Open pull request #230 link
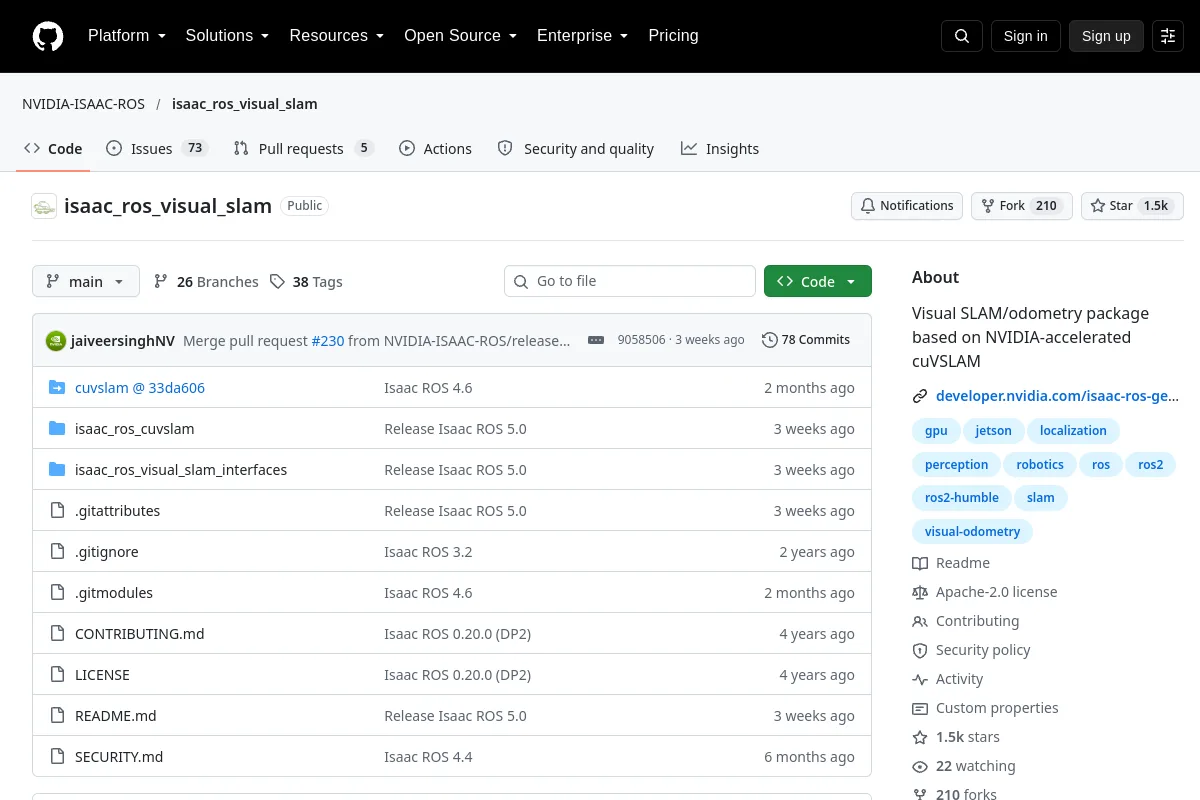This screenshot has height=800, width=1200. 328,340
